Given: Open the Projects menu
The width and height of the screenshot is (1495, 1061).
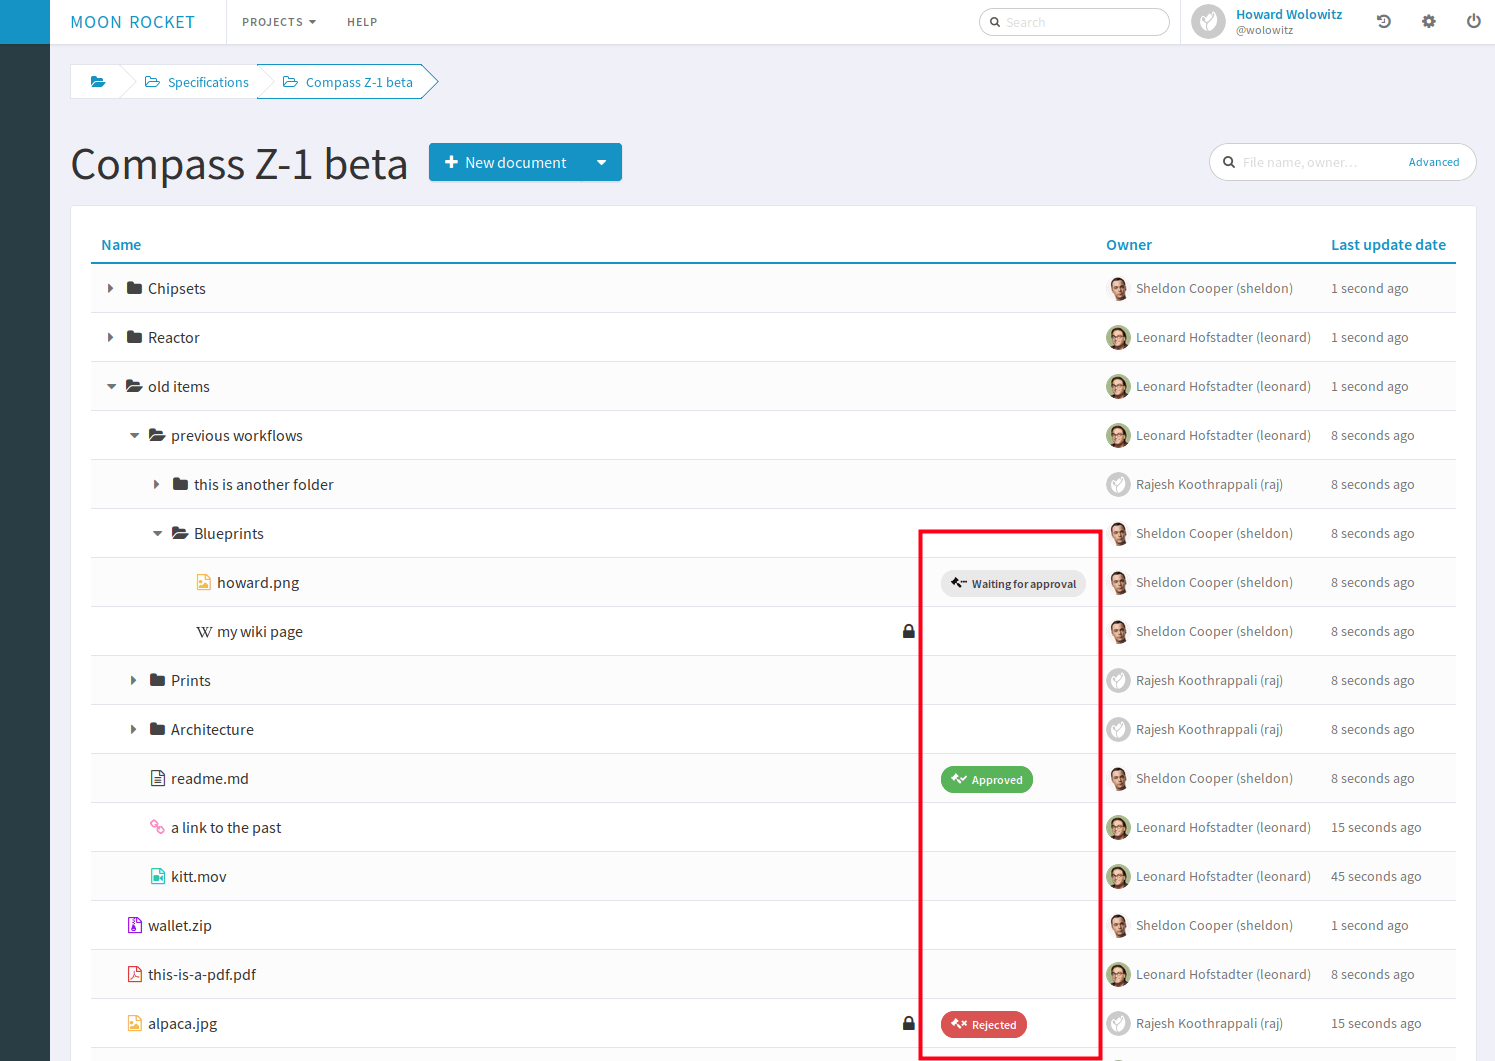Looking at the screenshot, I should point(278,22).
